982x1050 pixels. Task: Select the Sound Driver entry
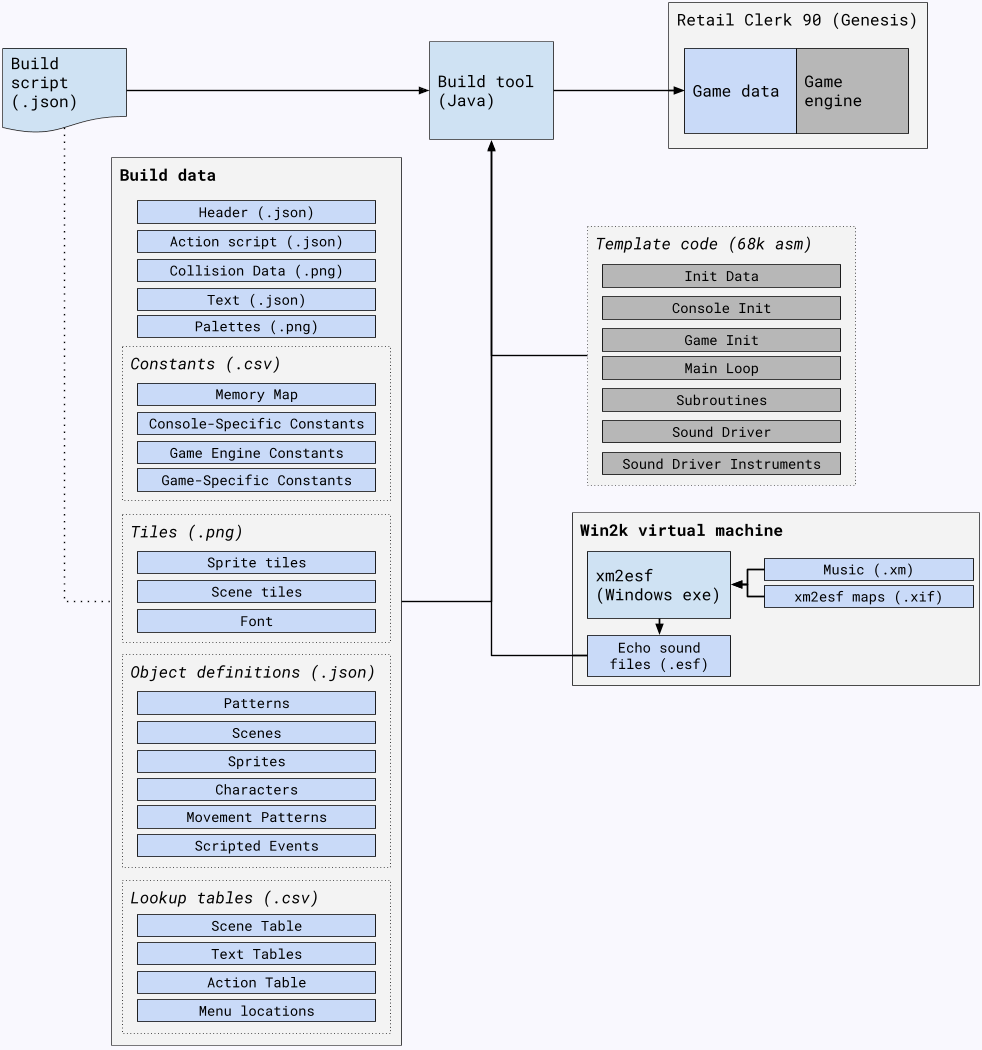tap(721, 431)
